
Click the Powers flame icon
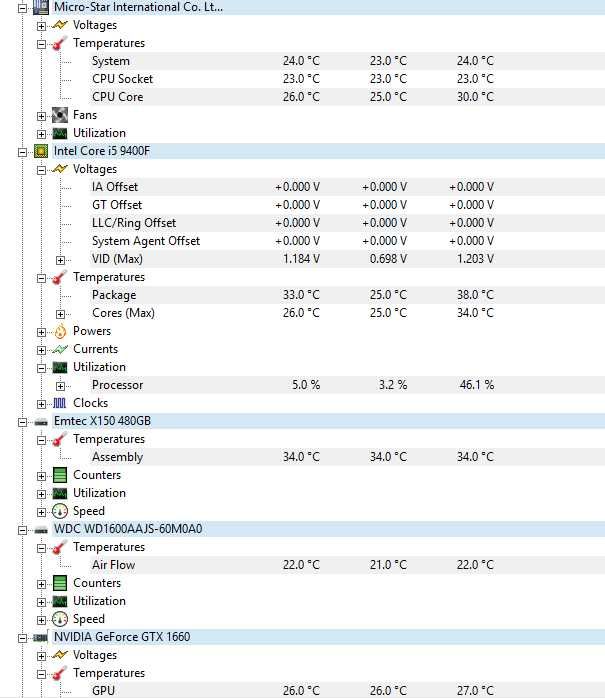(60, 331)
